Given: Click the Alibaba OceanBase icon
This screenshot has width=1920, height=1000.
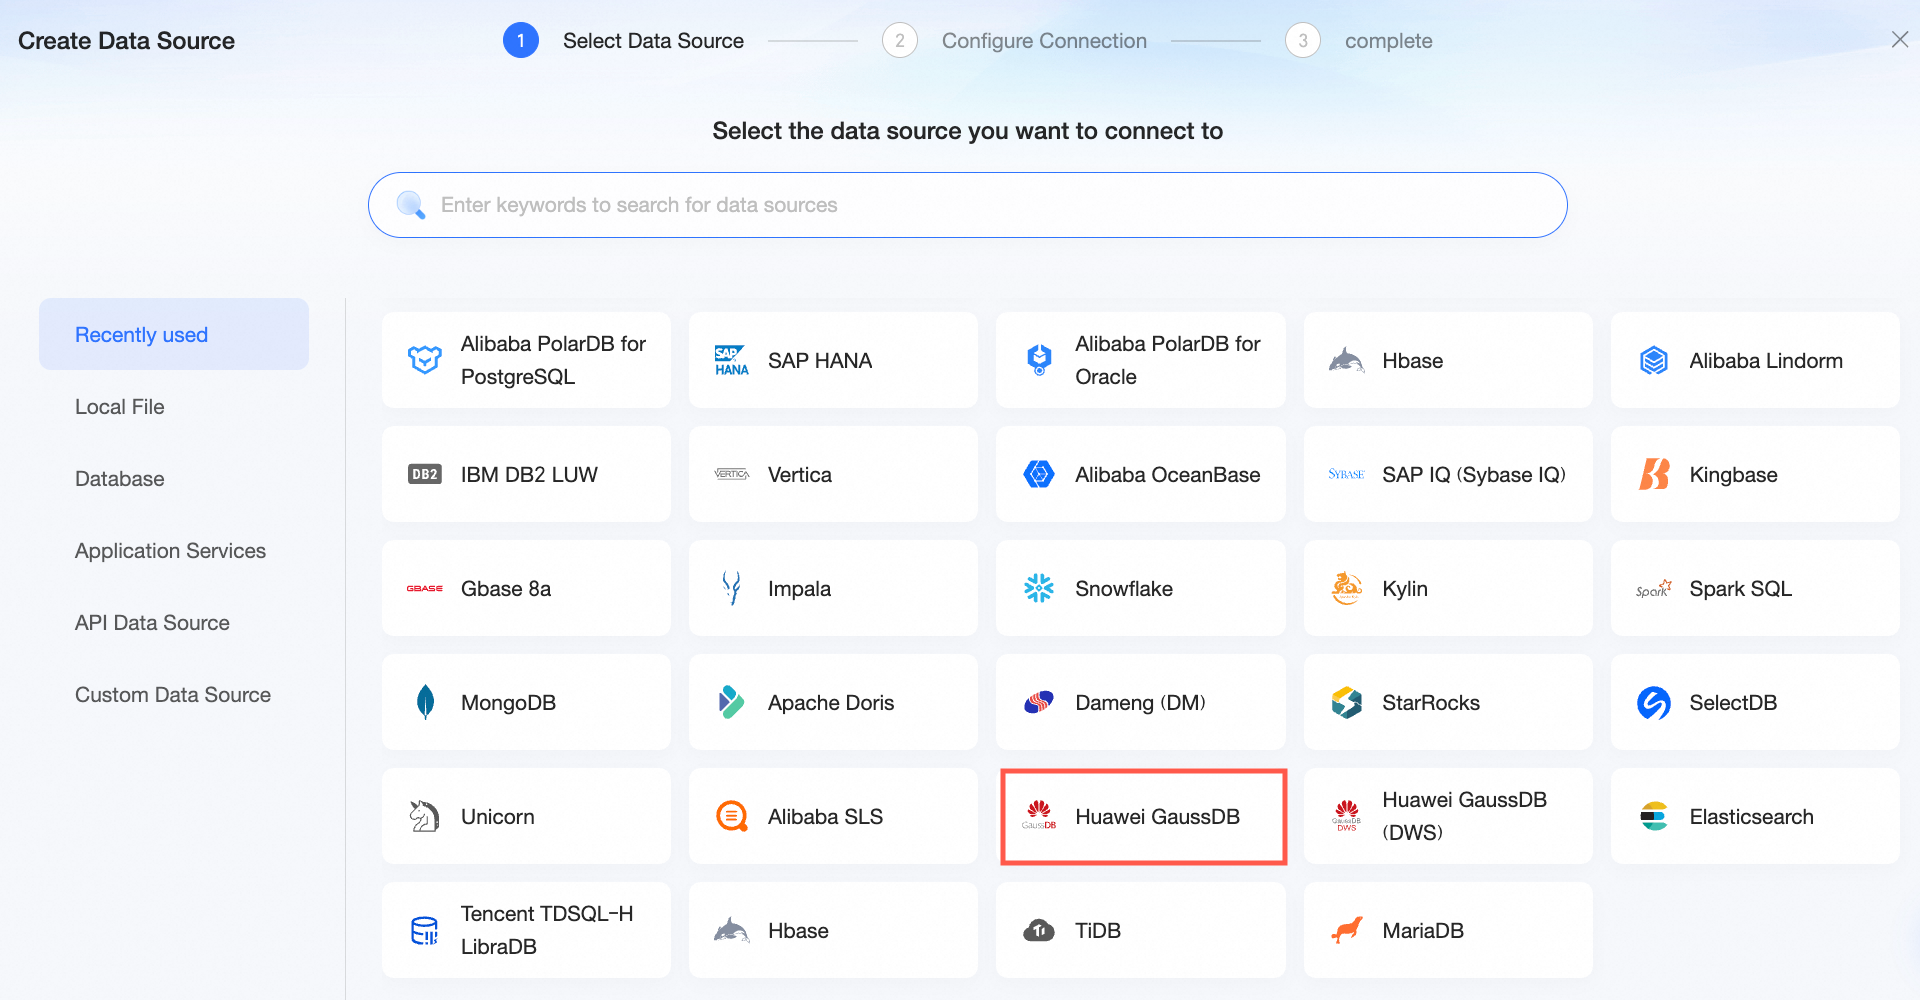Looking at the screenshot, I should [x=1039, y=474].
